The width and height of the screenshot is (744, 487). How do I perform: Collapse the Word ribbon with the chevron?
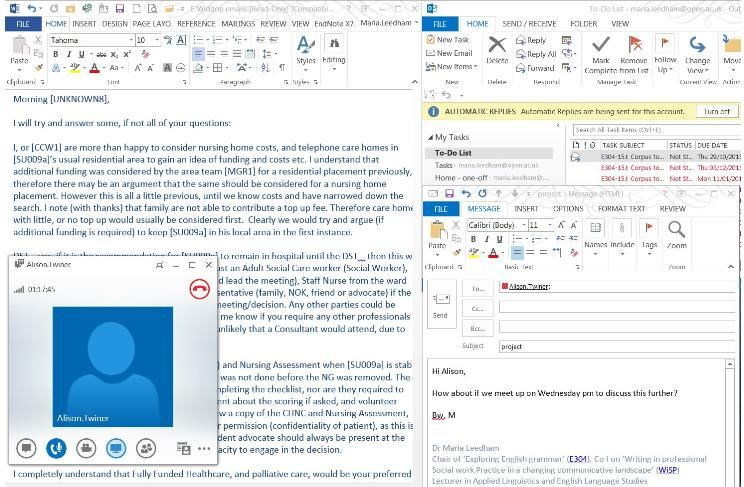pyautogui.click(x=414, y=82)
